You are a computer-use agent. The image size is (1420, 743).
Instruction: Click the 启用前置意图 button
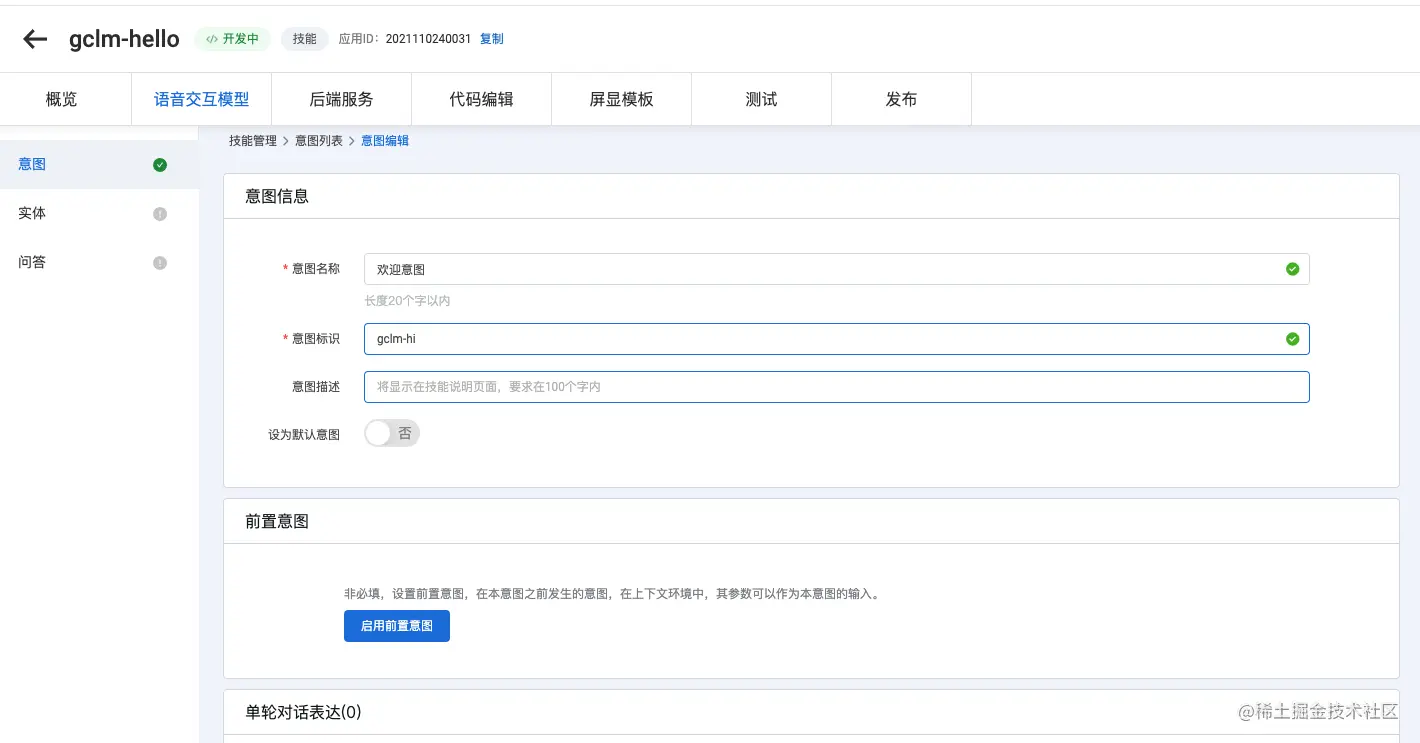pos(396,625)
